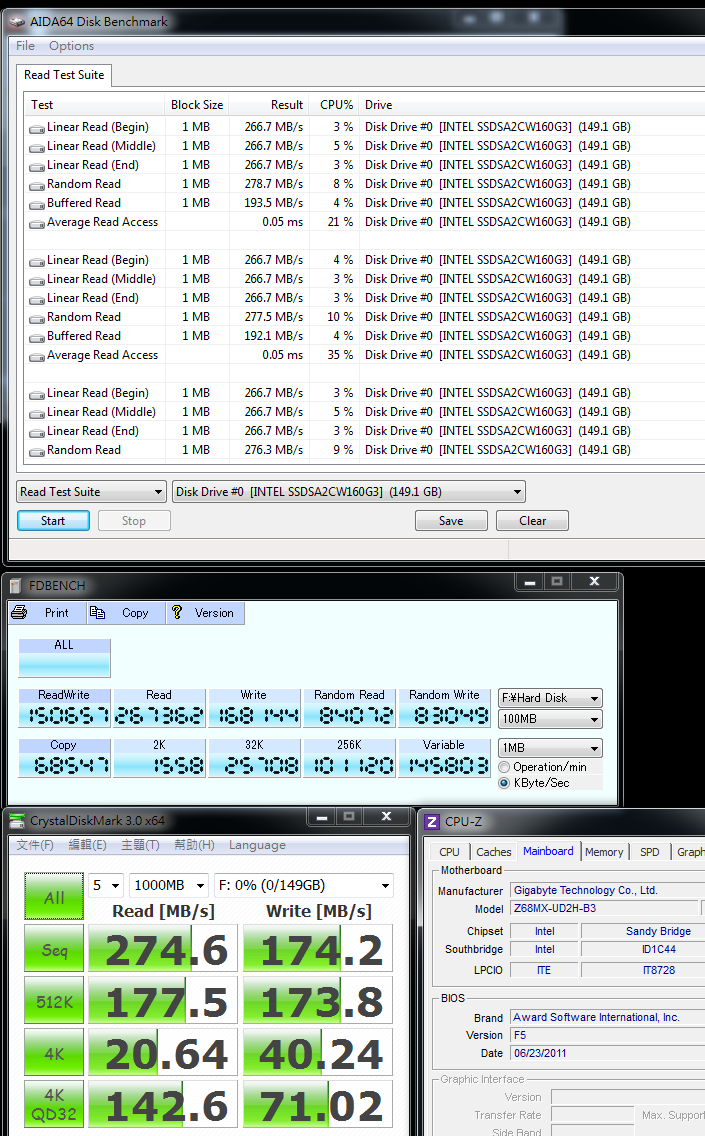Click the AIDA64 Disk Benchmark title icon

point(17,22)
